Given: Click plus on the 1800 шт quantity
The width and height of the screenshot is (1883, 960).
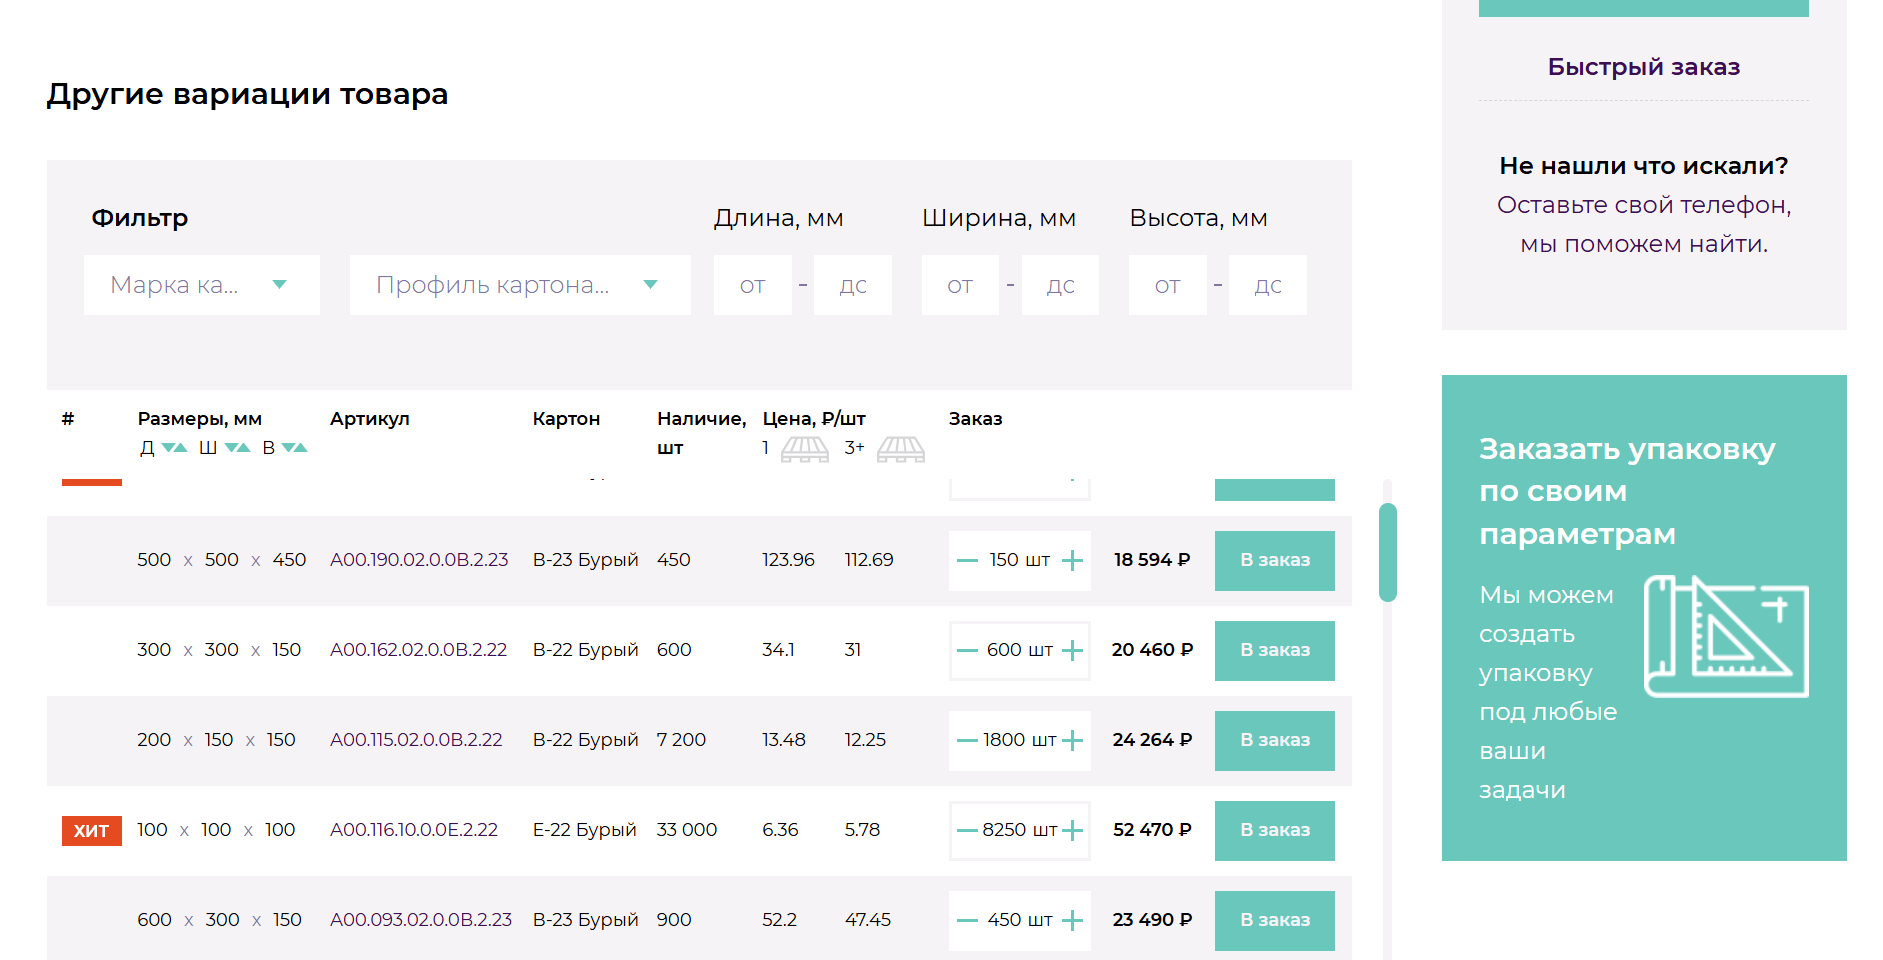Looking at the screenshot, I should coord(1072,741).
